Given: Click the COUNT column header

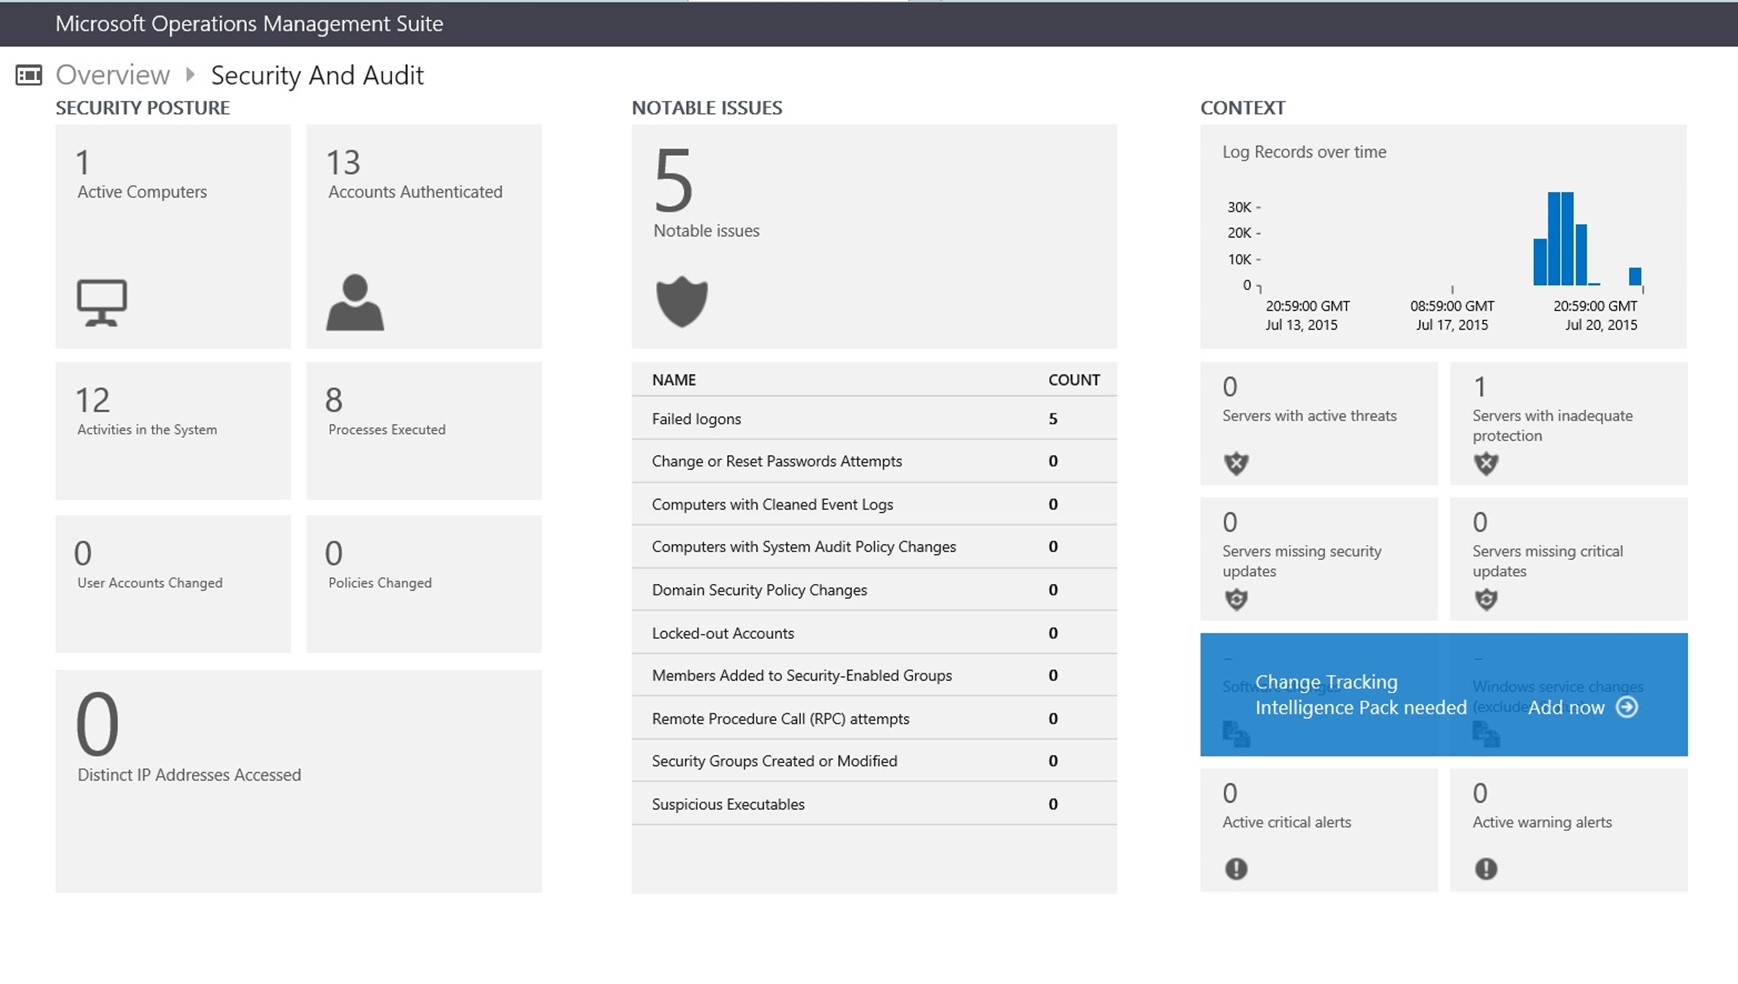Looking at the screenshot, I should (1074, 380).
